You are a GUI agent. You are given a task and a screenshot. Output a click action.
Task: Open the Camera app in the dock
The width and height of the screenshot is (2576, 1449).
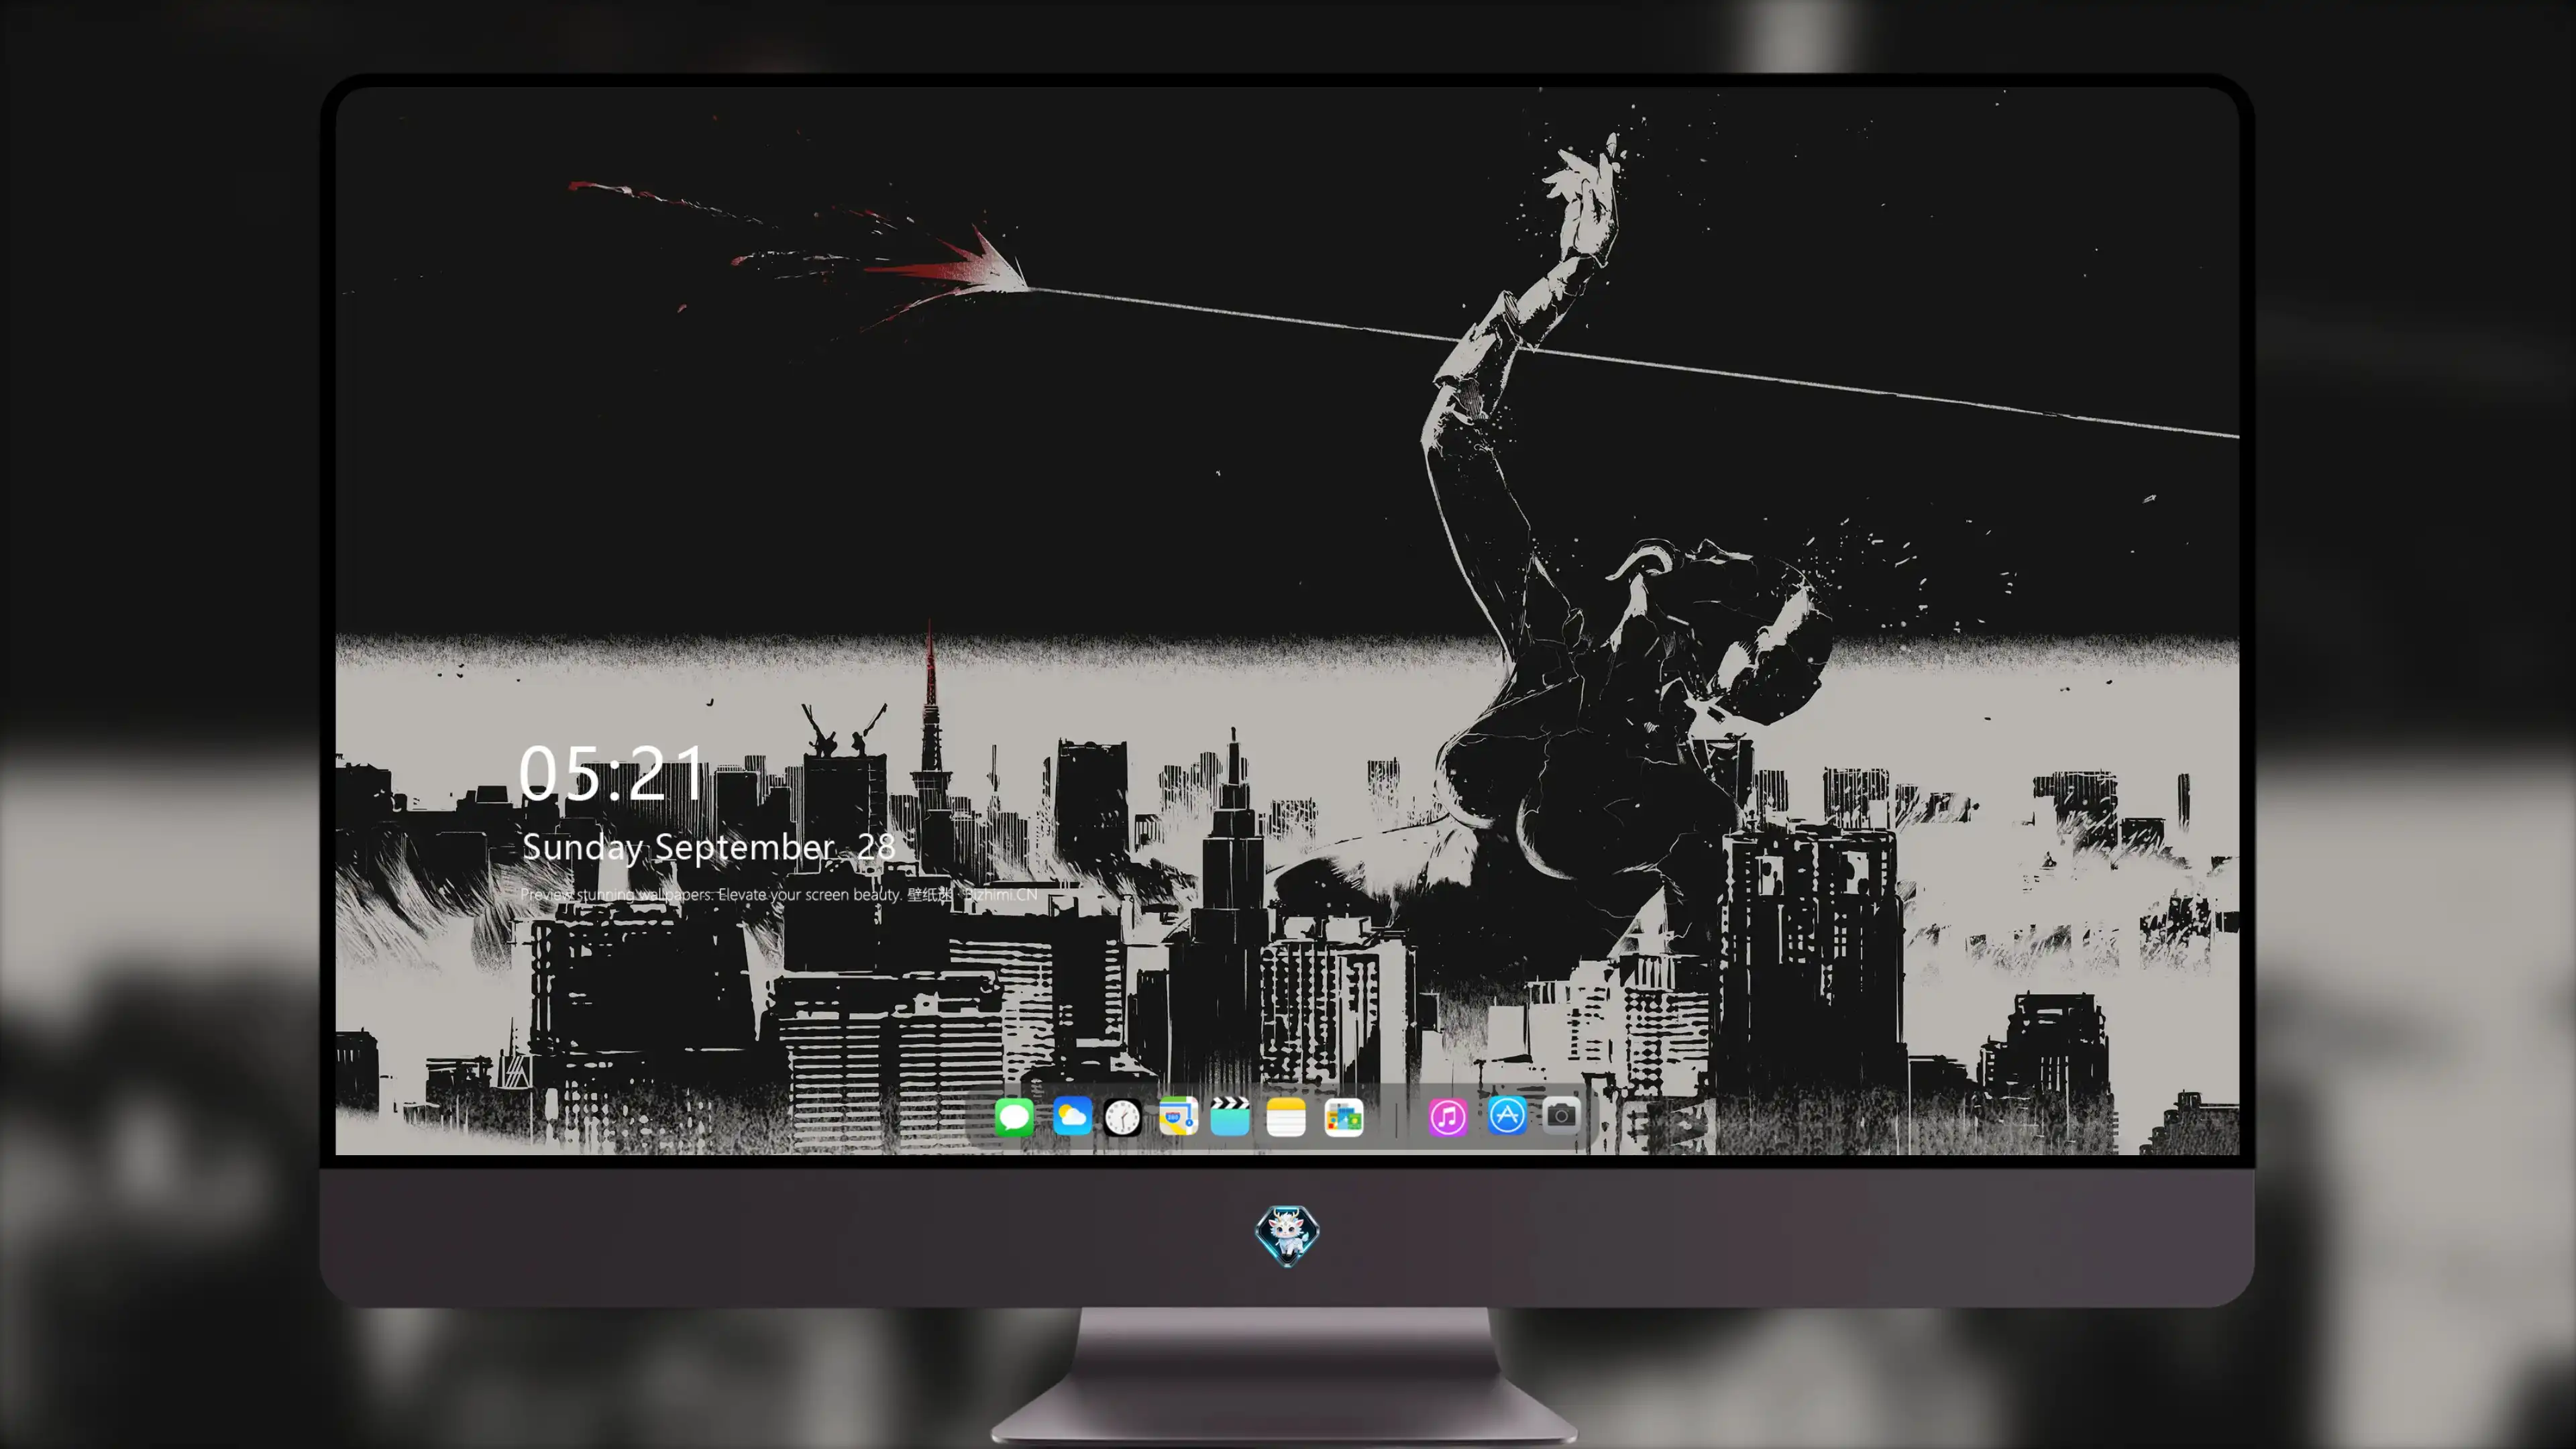1561,1116
